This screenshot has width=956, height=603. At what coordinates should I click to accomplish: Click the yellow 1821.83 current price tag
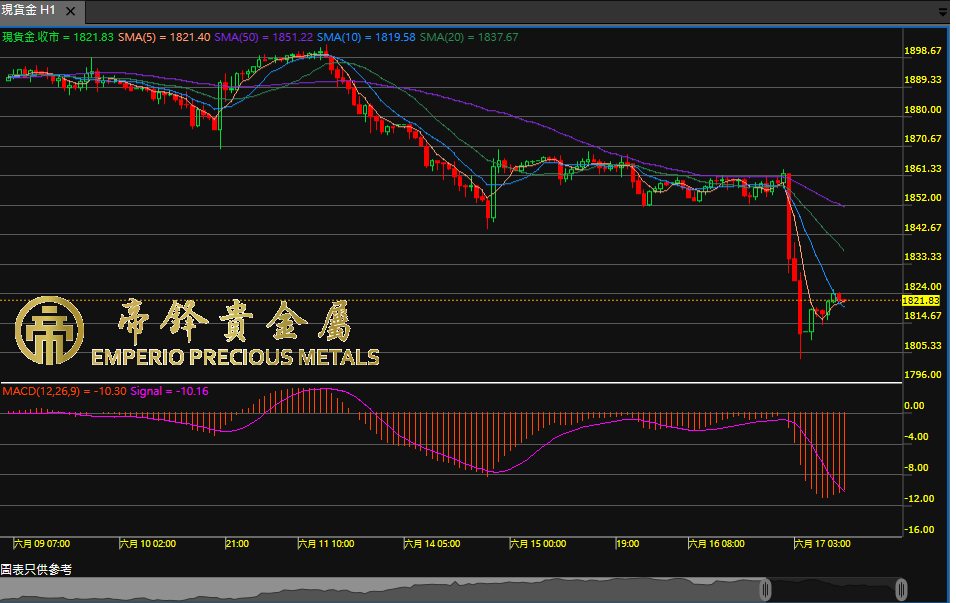pyautogui.click(x=920, y=300)
